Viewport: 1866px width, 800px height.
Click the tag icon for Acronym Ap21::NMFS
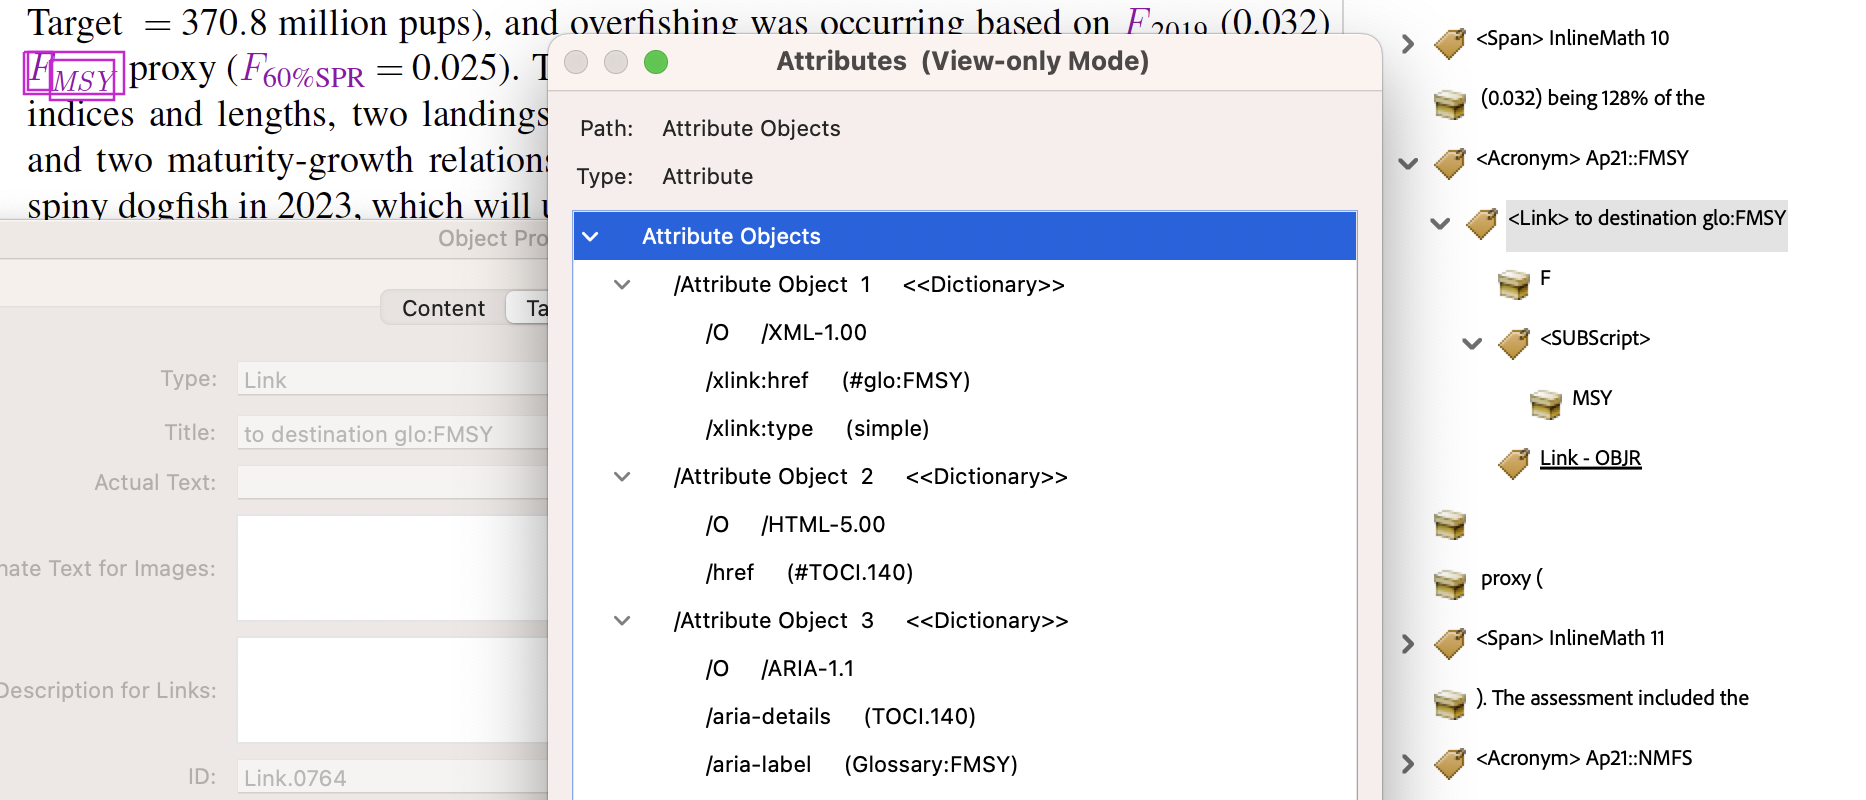coord(1449,762)
